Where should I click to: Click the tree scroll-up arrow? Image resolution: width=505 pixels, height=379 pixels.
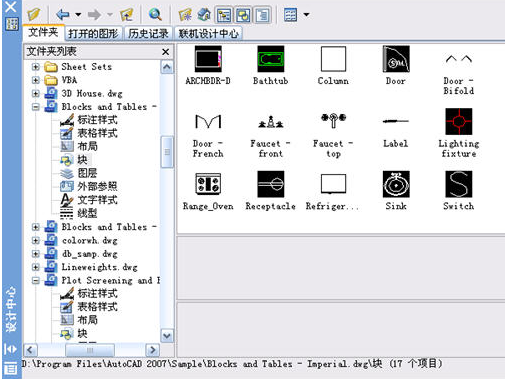click(167, 67)
